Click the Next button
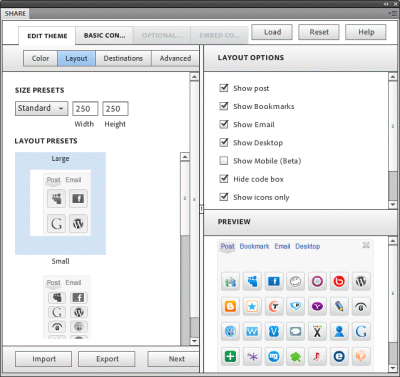Screen dimensions: 400x377 point(174,359)
